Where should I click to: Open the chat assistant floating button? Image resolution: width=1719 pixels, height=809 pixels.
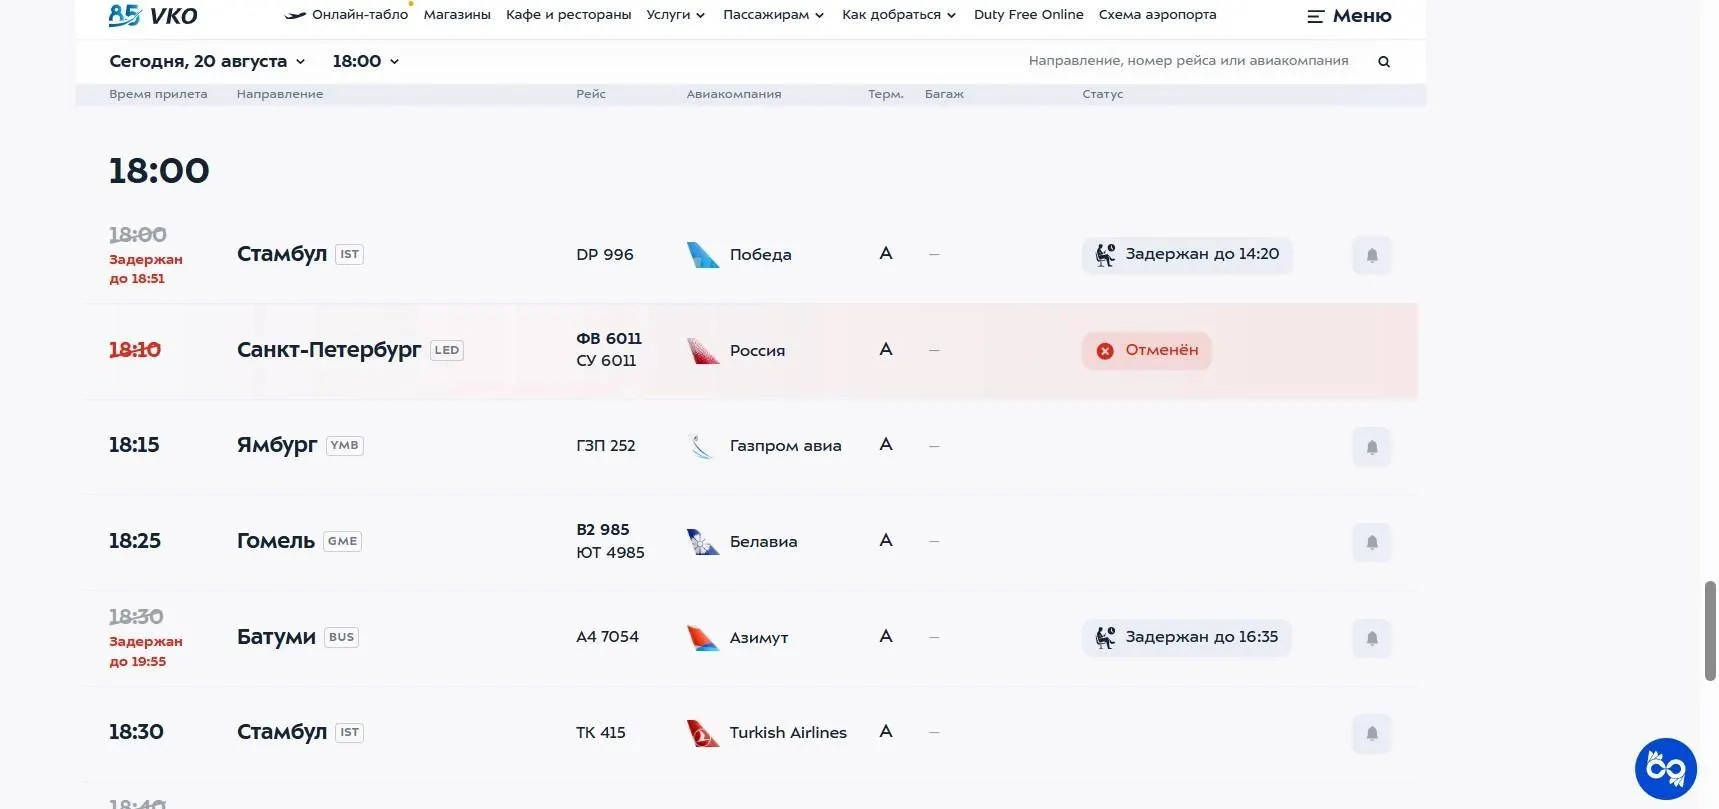(x=1666, y=769)
